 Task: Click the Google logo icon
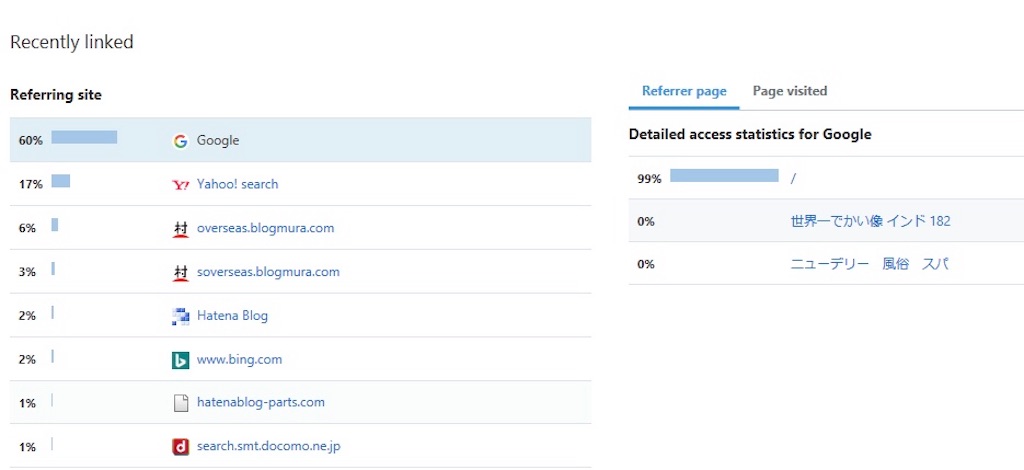(x=180, y=141)
